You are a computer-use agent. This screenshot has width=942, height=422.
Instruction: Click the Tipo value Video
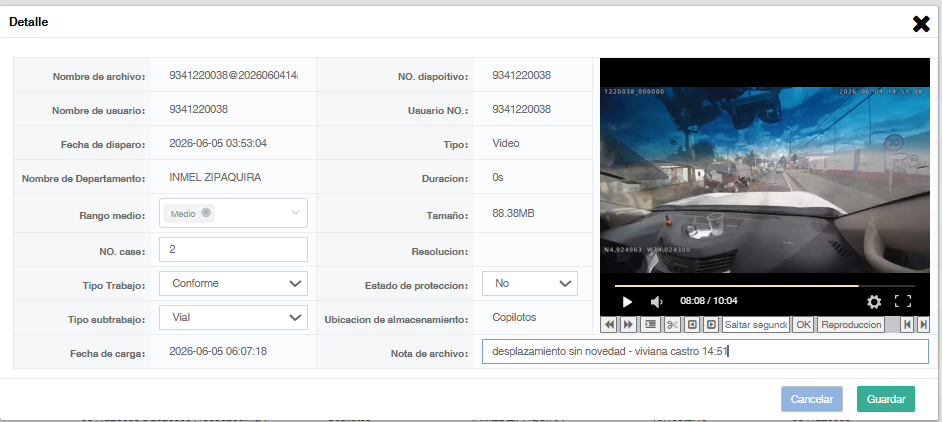[506, 143]
